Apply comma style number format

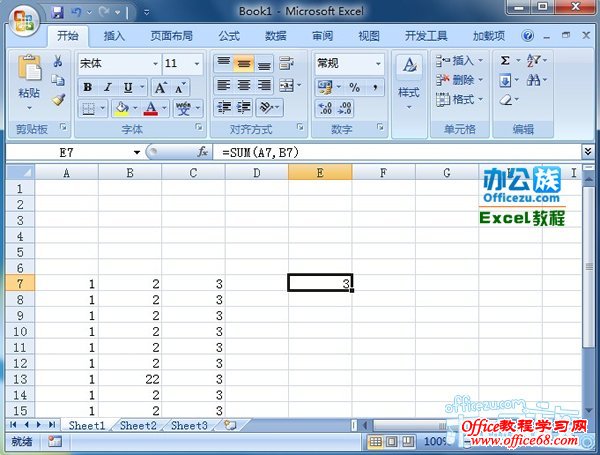pyautogui.click(x=375, y=88)
